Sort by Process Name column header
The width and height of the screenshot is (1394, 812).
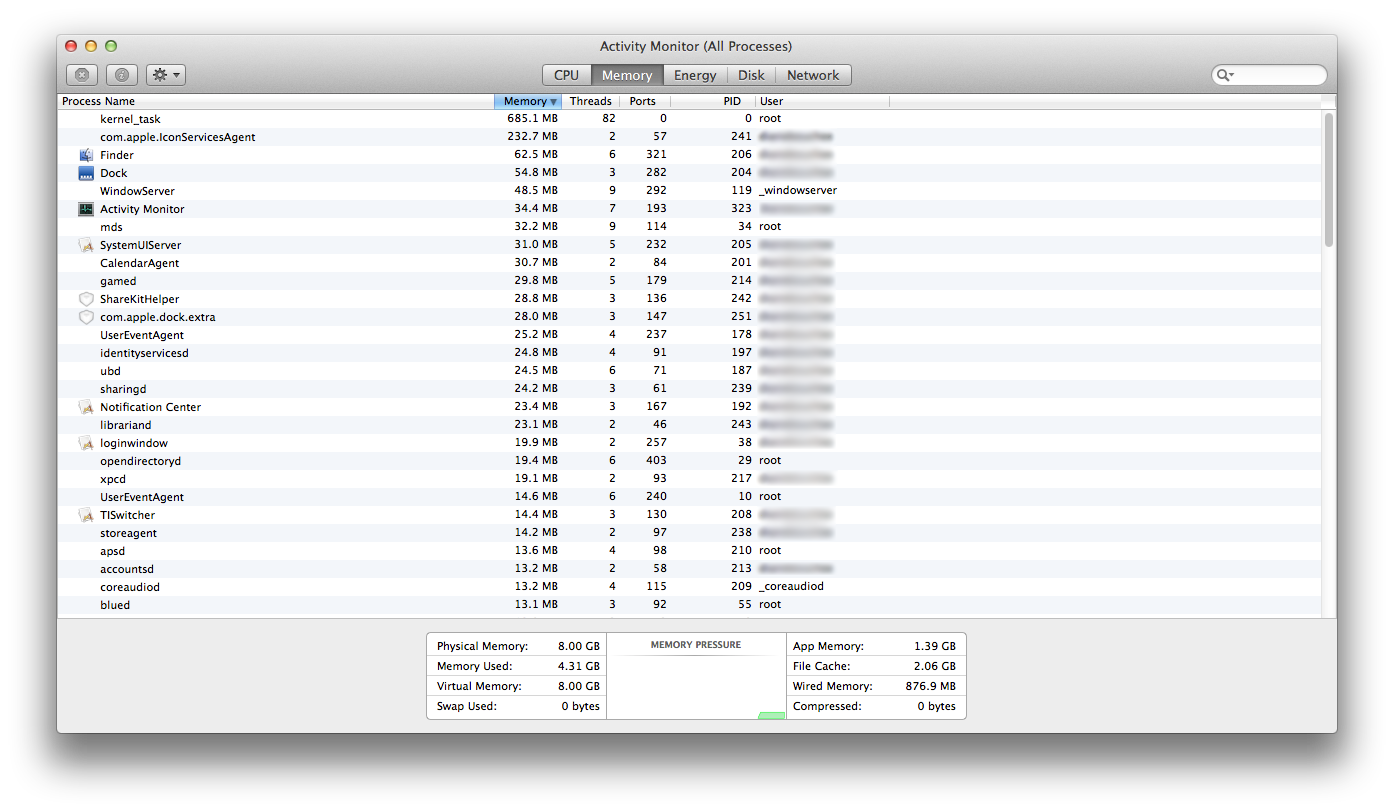[x=276, y=101]
